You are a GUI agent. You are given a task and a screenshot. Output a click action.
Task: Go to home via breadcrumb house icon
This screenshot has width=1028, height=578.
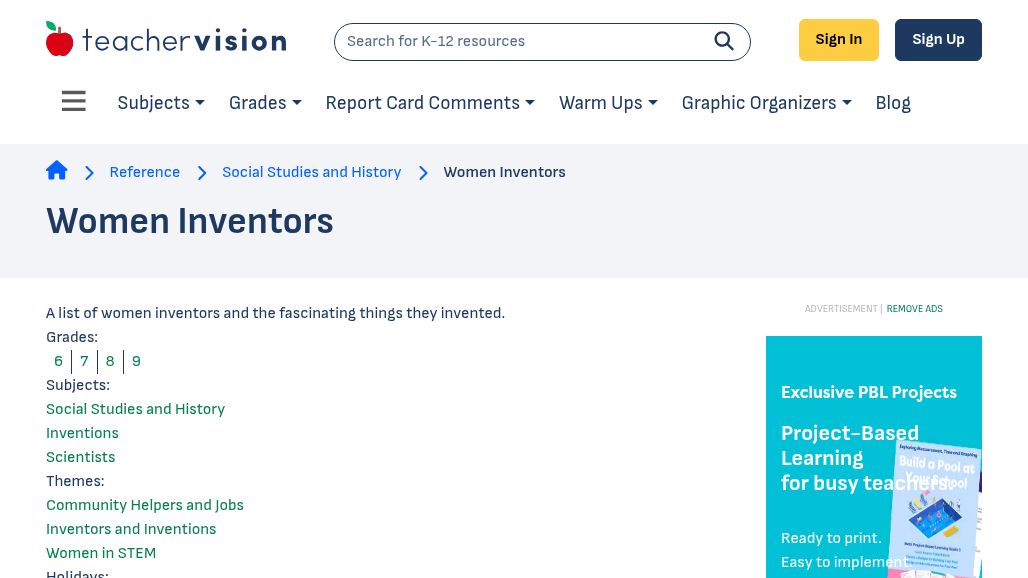tap(57, 171)
